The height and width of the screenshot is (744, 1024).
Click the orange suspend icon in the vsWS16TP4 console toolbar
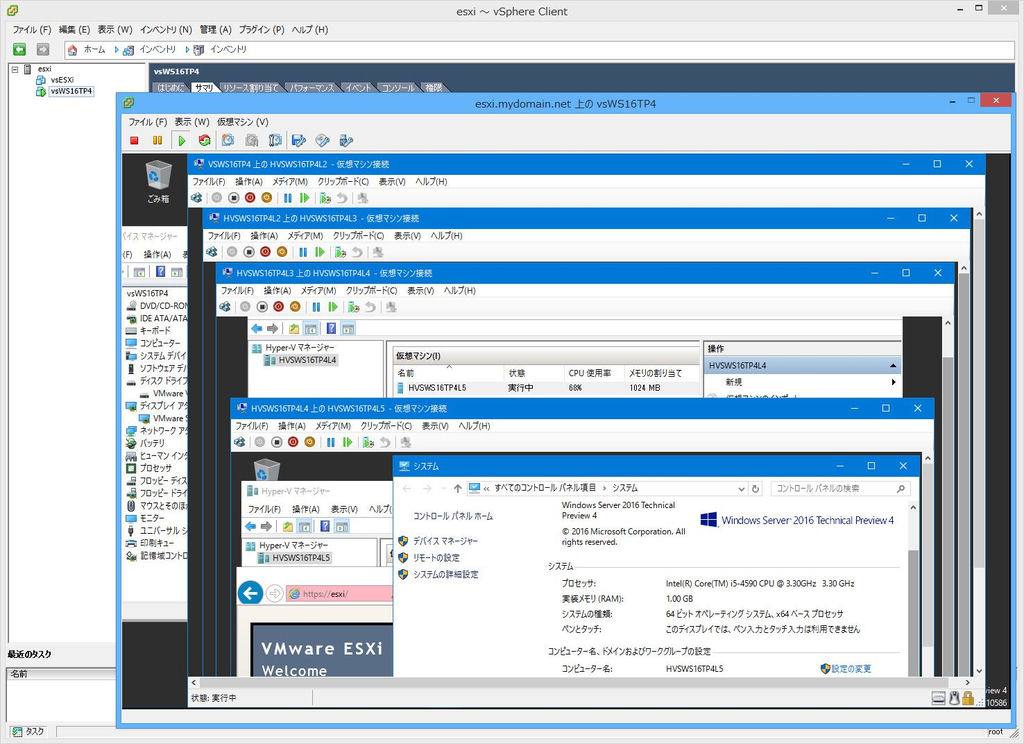click(157, 140)
